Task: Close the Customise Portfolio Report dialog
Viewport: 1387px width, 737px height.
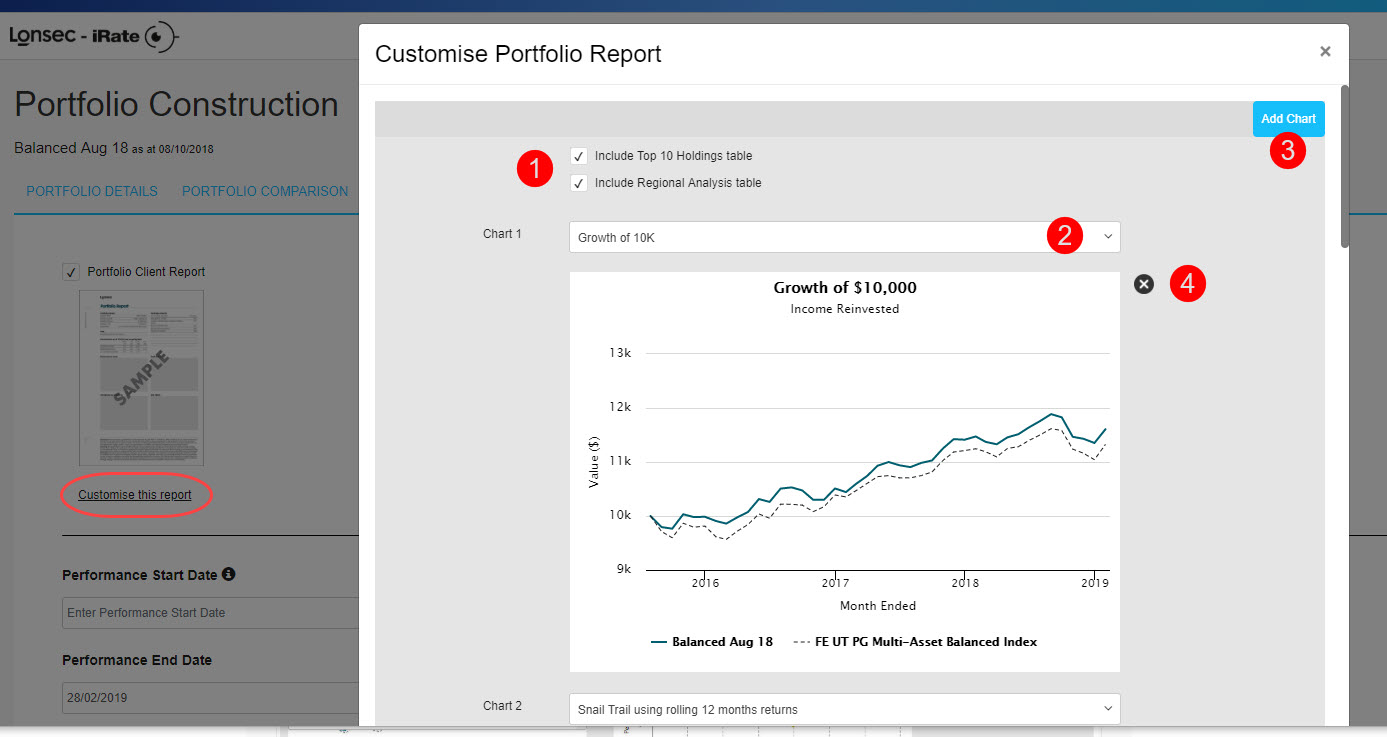Action: [x=1325, y=52]
